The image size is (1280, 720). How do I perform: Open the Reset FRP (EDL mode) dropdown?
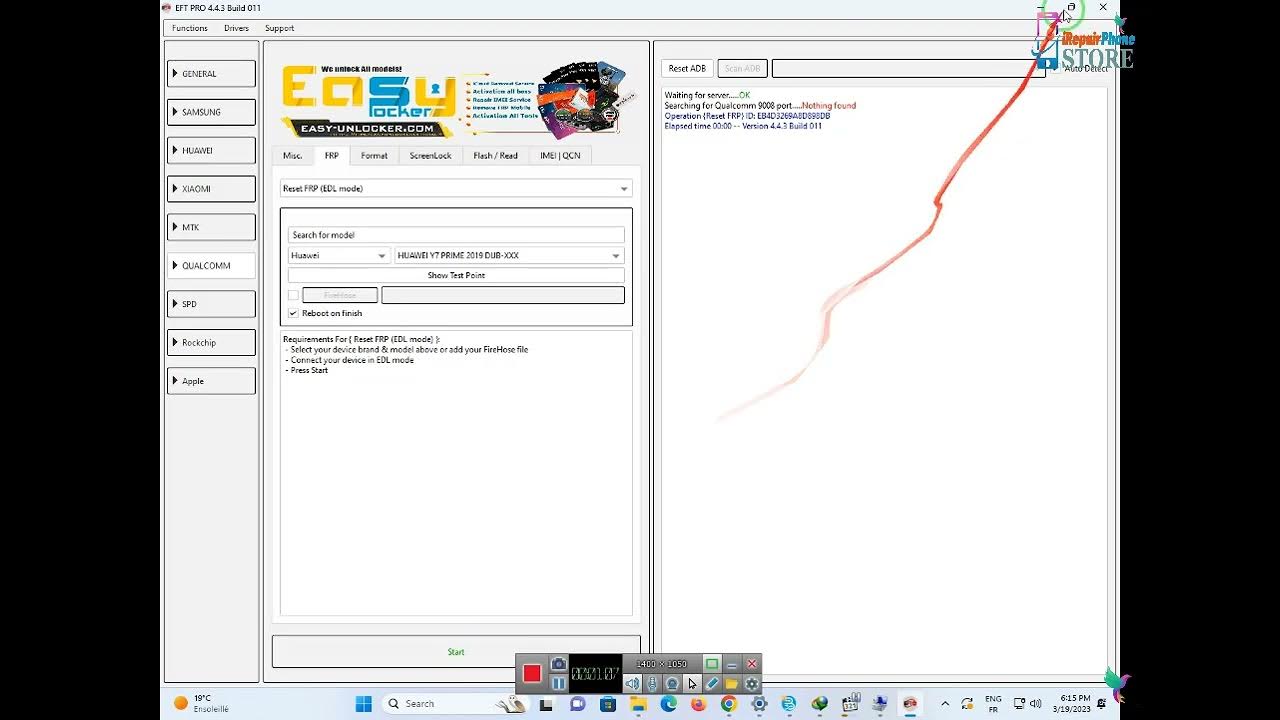(x=455, y=188)
